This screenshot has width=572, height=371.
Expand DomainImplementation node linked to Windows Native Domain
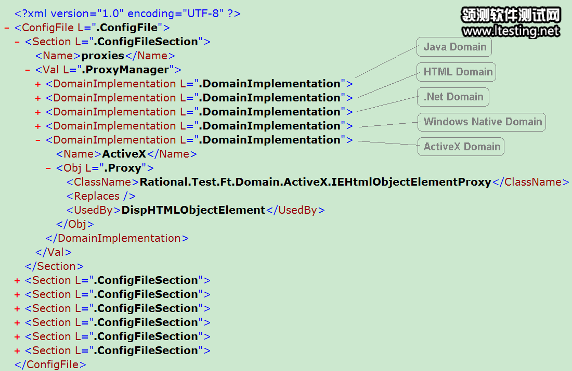pos(38,126)
